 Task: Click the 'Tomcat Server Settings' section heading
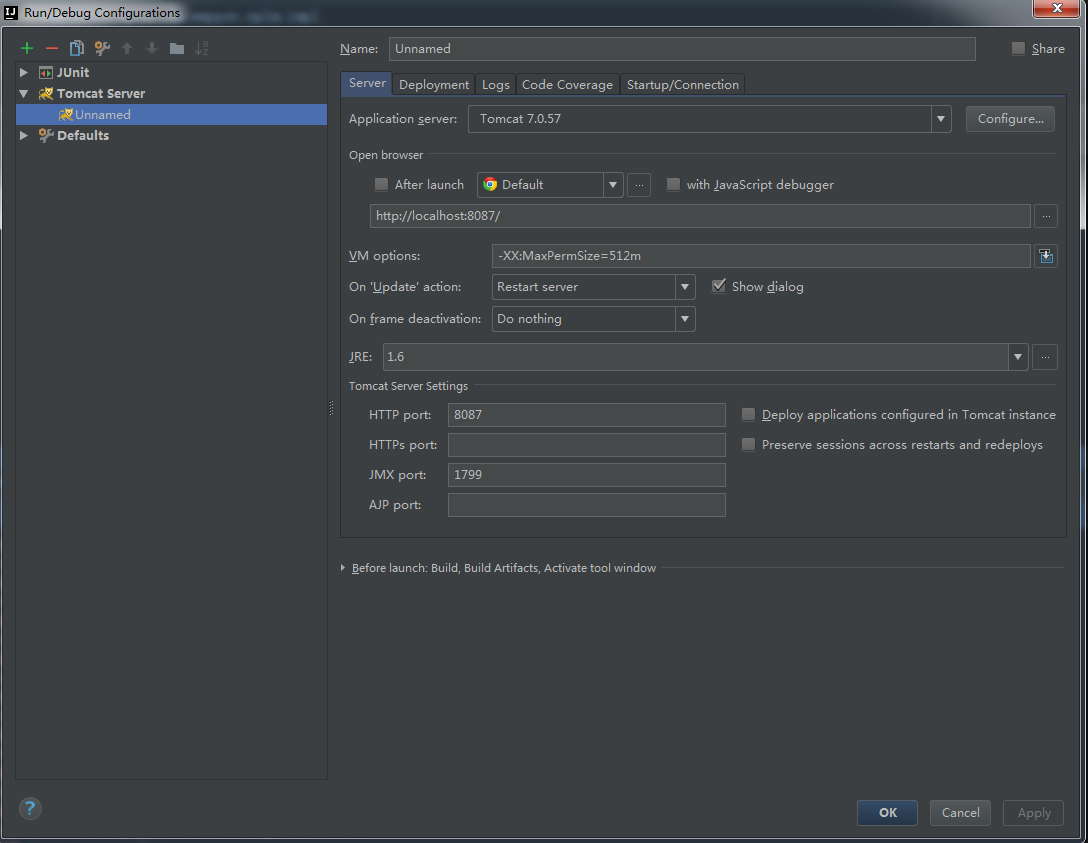coord(408,386)
